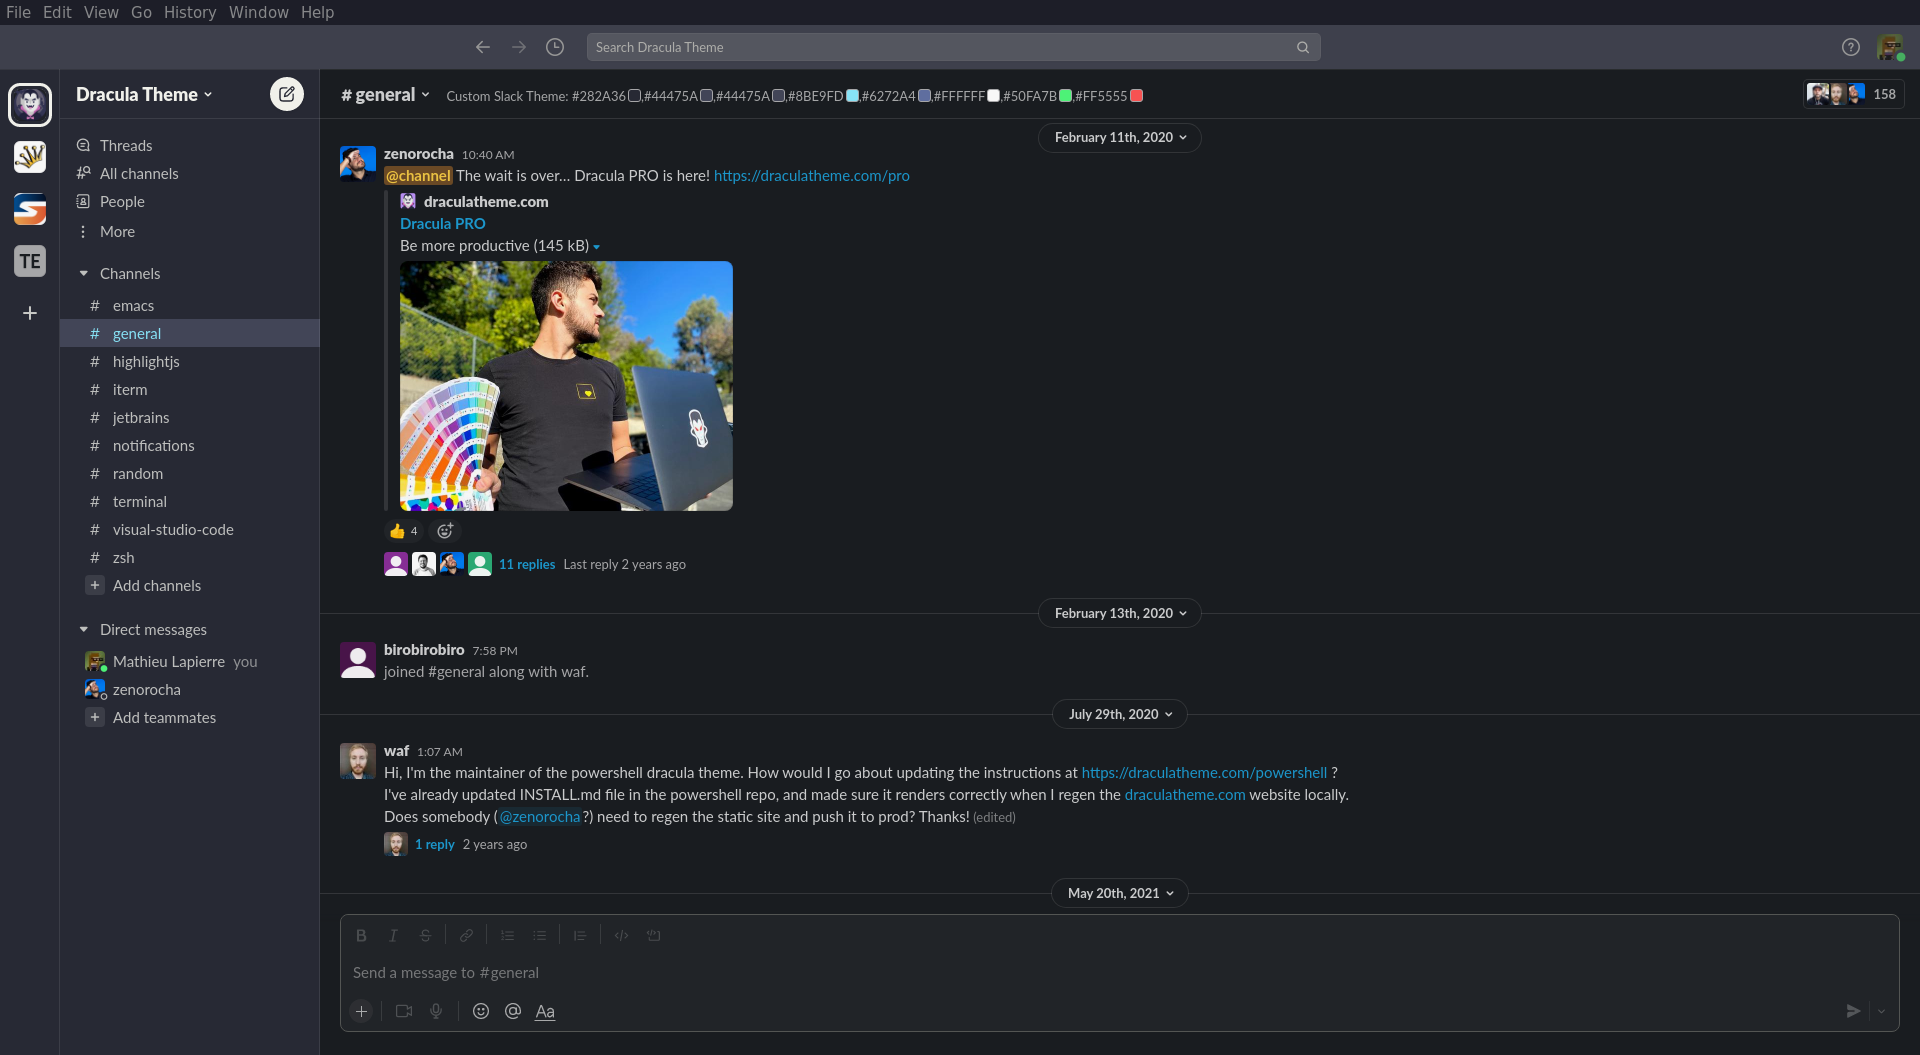The height and width of the screenshot is (1055, 1920).
Task: Open the Edit menu
Action: (57, 12)
